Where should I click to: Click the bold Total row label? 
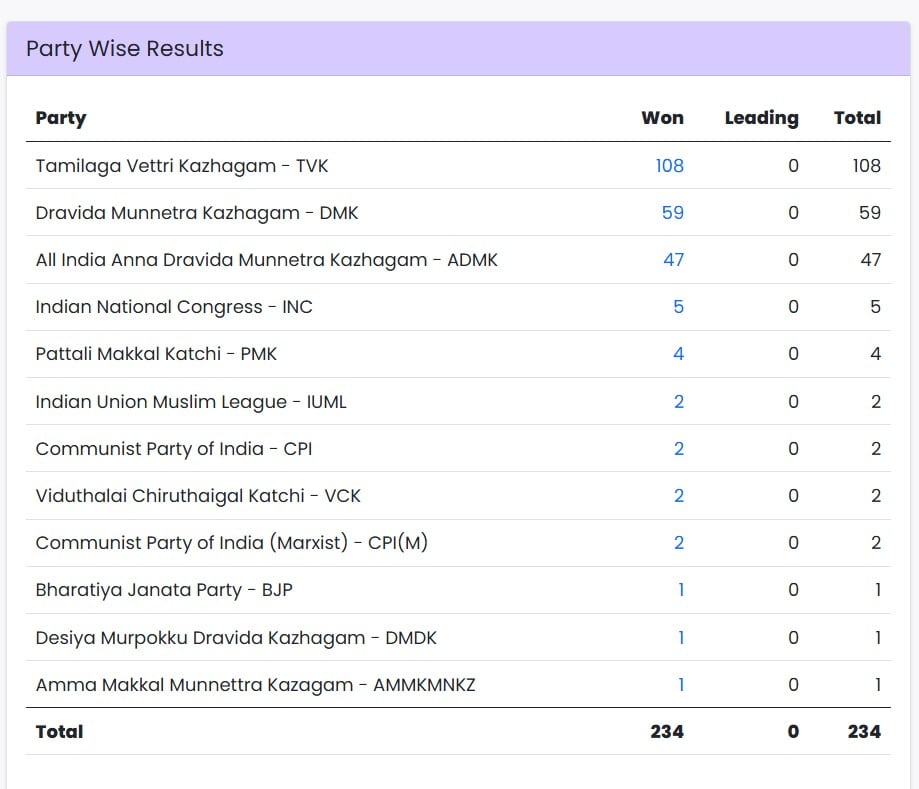tap(59, 732)
